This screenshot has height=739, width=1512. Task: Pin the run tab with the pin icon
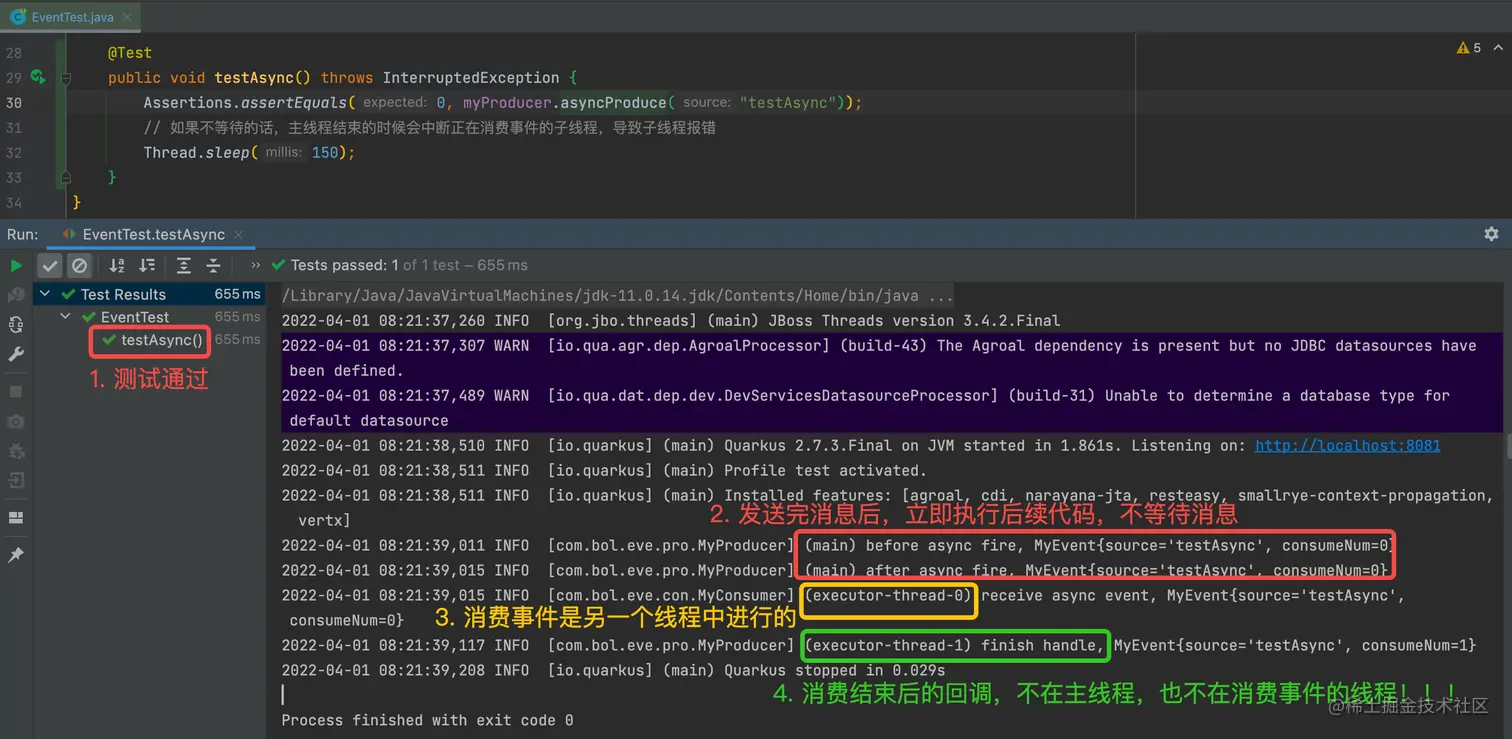click(x=16, y=555)
